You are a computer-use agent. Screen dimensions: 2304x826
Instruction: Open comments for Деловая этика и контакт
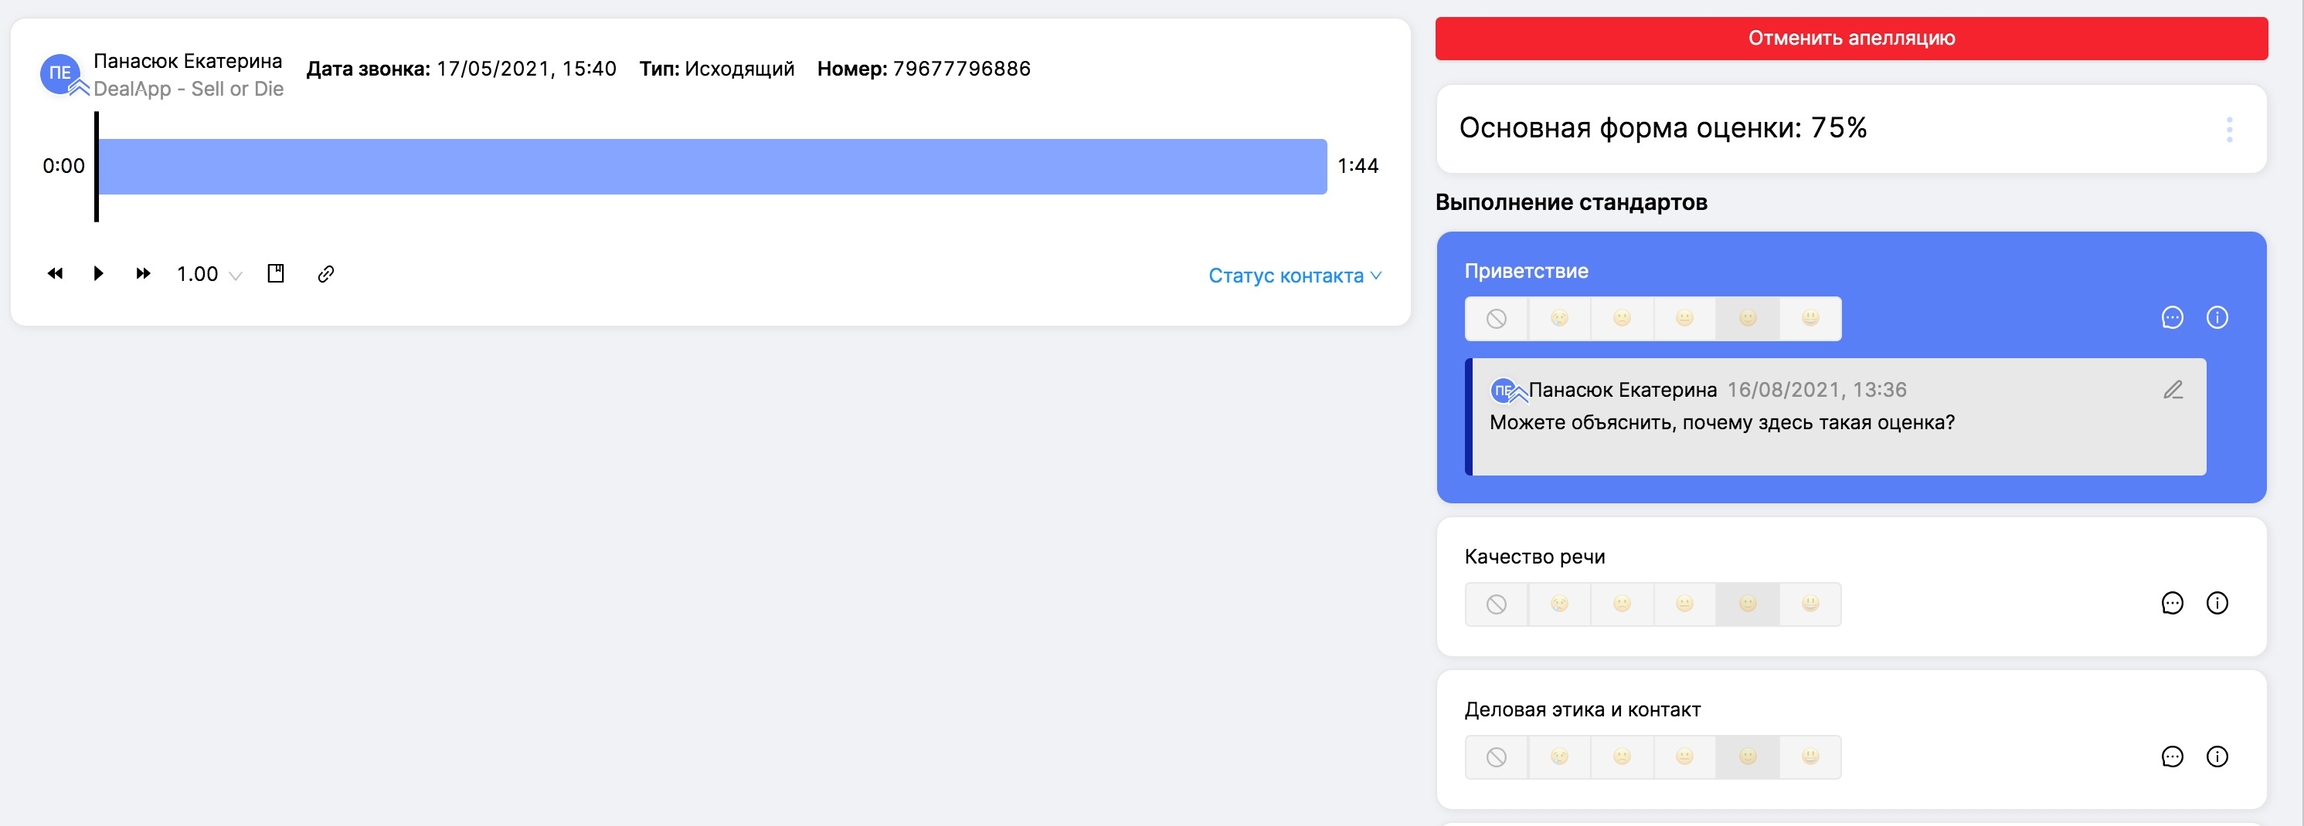[2172, 757]
